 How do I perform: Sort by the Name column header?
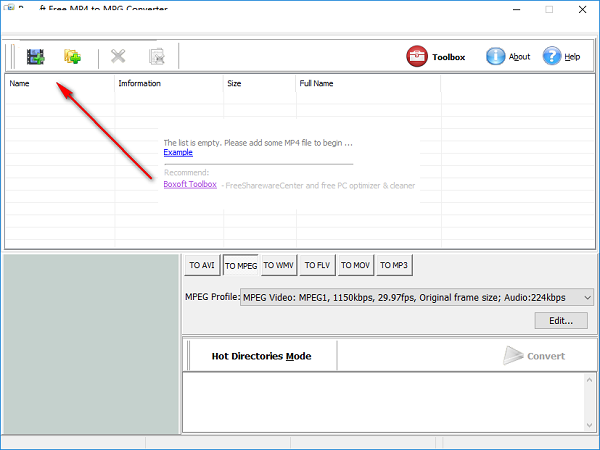59,83
